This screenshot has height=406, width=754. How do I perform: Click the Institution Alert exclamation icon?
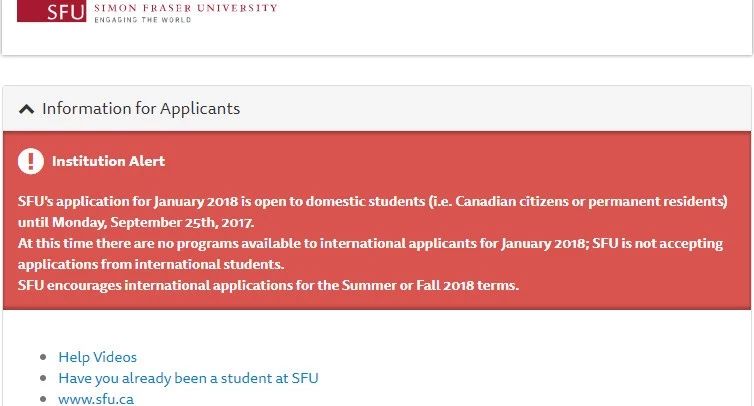[x=31, y=161]
